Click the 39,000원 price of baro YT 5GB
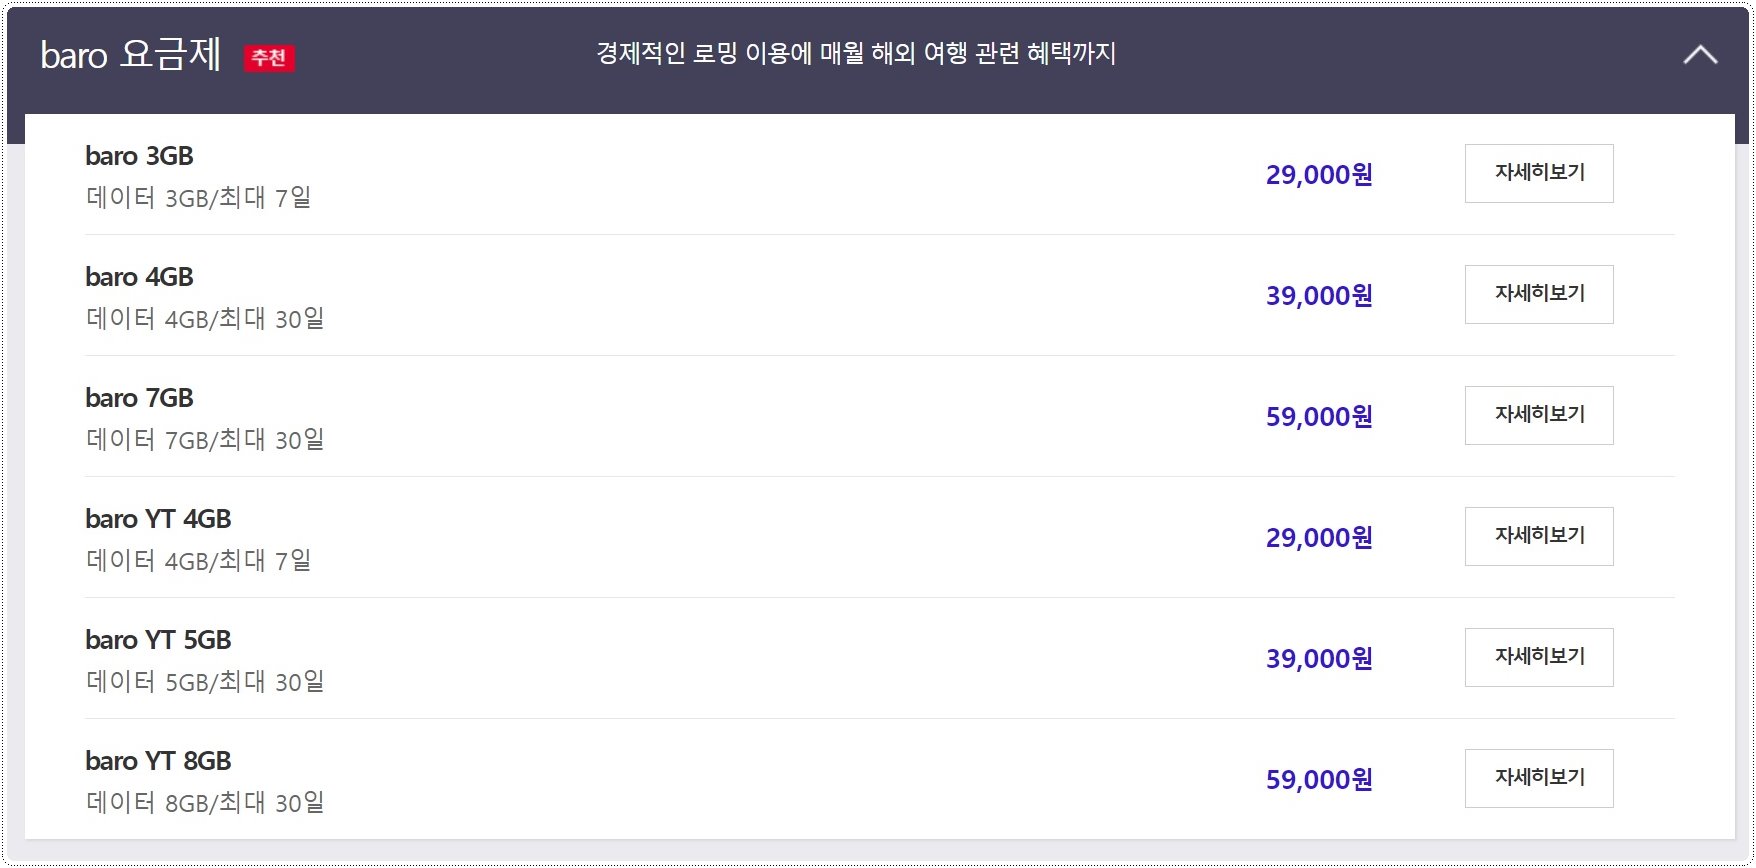This screenshot has width=1756, height=868. click(1319, 659)
